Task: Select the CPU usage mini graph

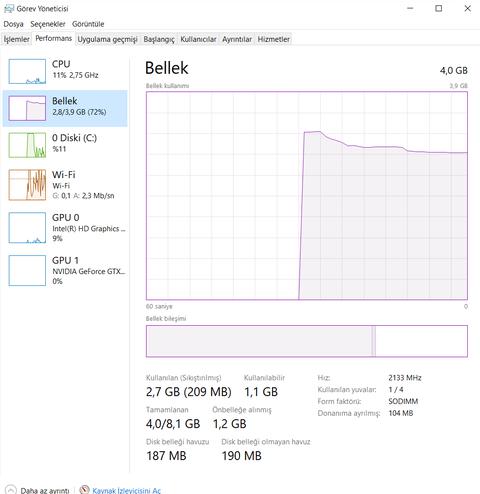Action: (x=27, y=71)
